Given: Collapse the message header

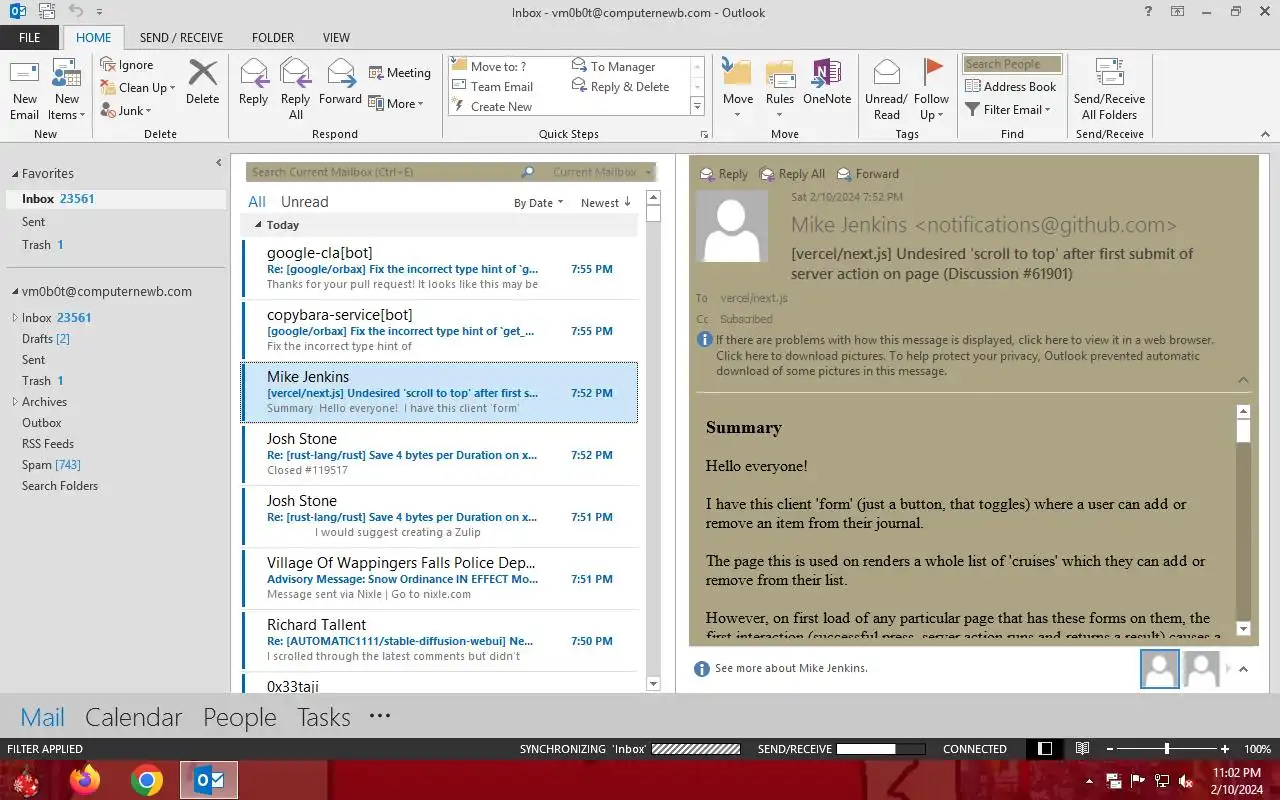Looking at the screenshot, I should [1243, 380].
